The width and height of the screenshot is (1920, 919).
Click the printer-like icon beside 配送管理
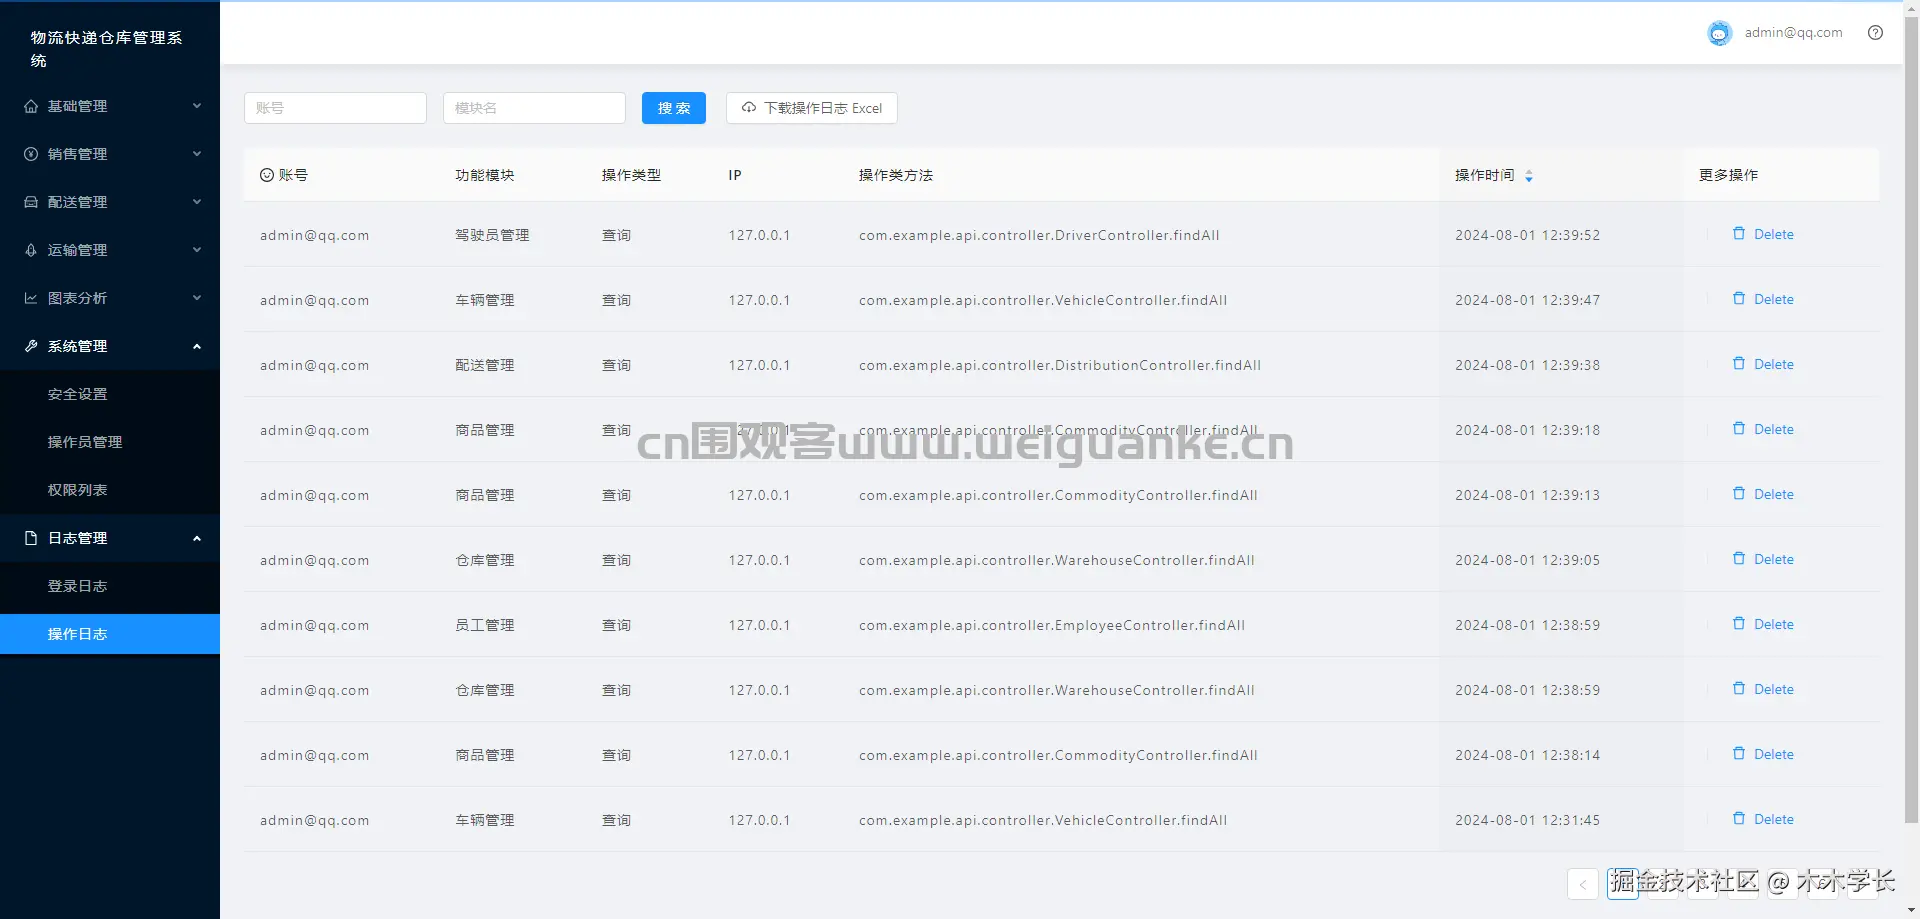click(x=31, y=202)
